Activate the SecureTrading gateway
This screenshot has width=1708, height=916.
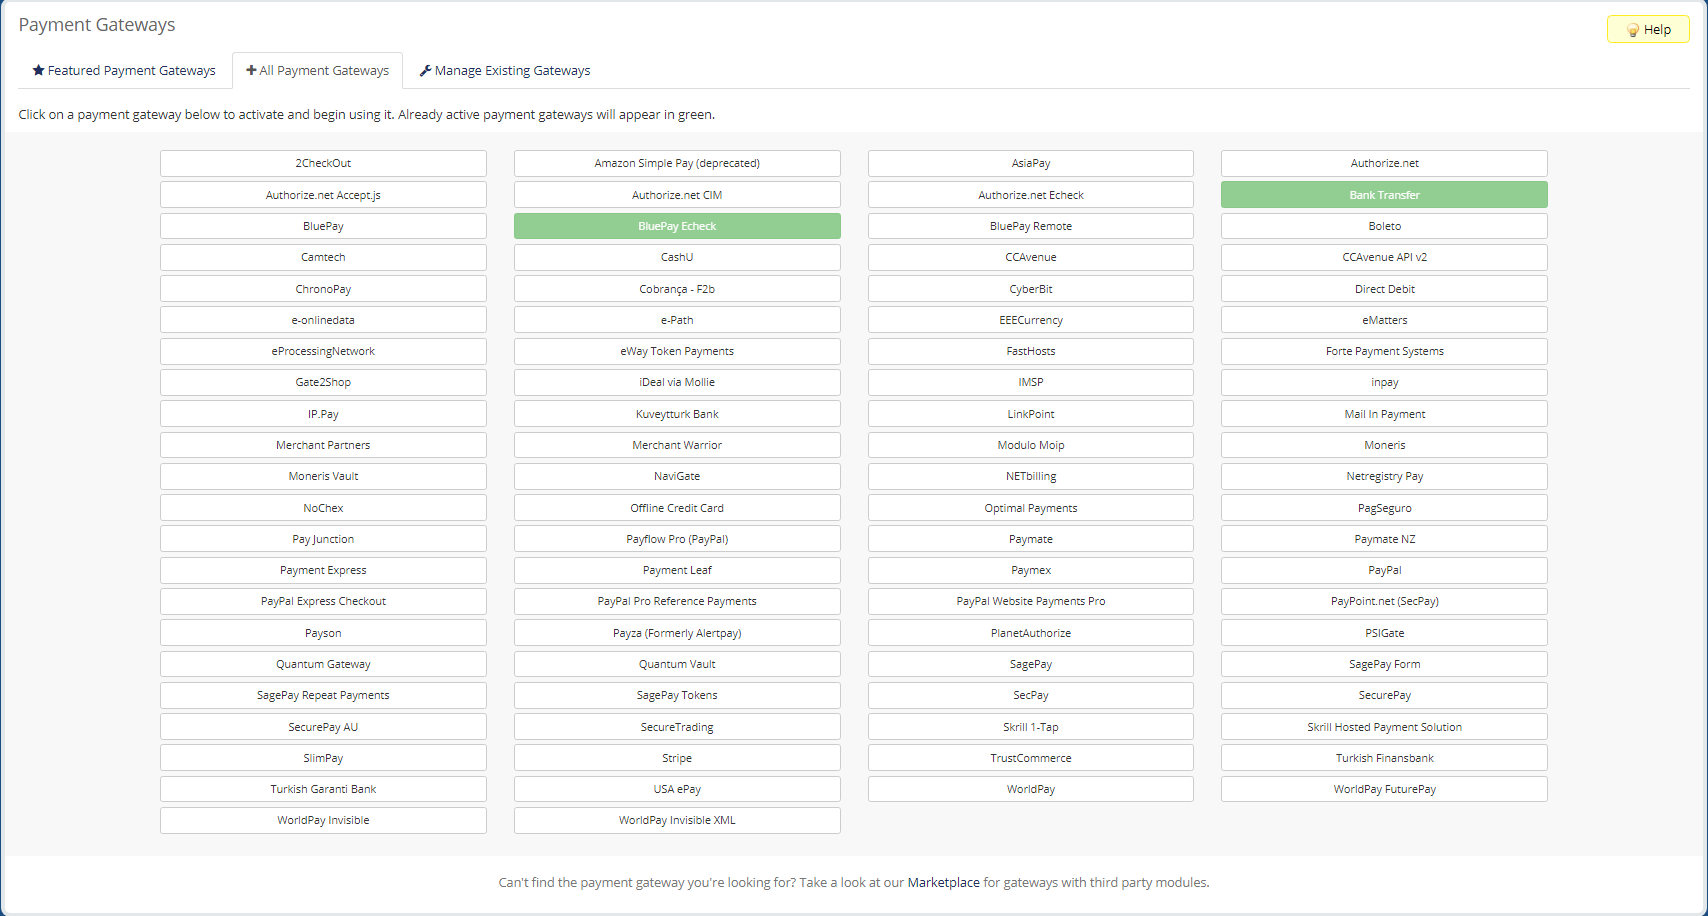click(677, 727)
